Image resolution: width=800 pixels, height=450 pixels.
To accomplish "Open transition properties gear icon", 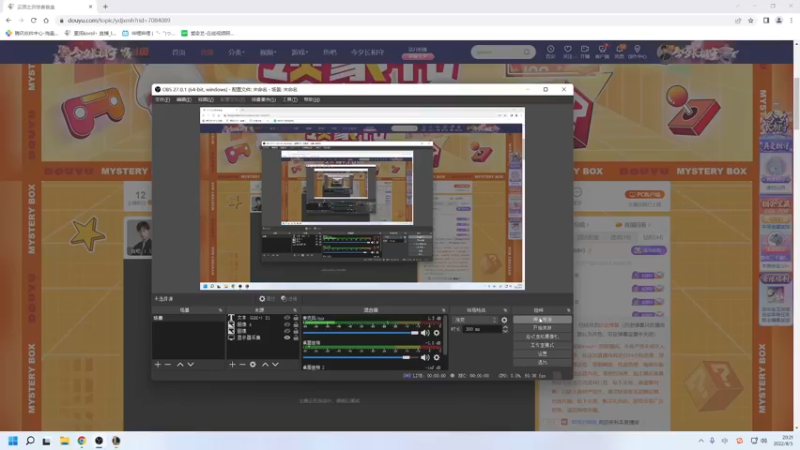I will (x=504, y=320).
